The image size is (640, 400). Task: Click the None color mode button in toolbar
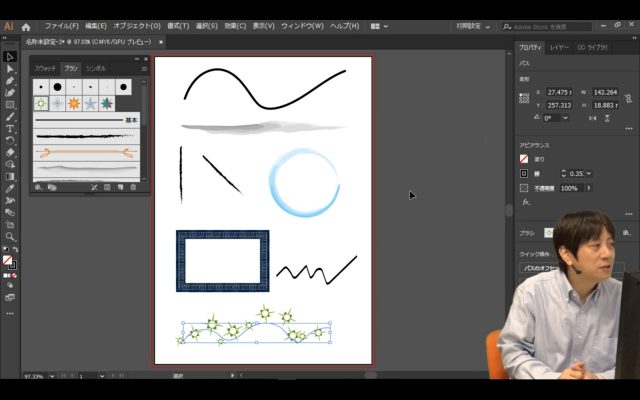pyautogui.click(x=14, y=276)
